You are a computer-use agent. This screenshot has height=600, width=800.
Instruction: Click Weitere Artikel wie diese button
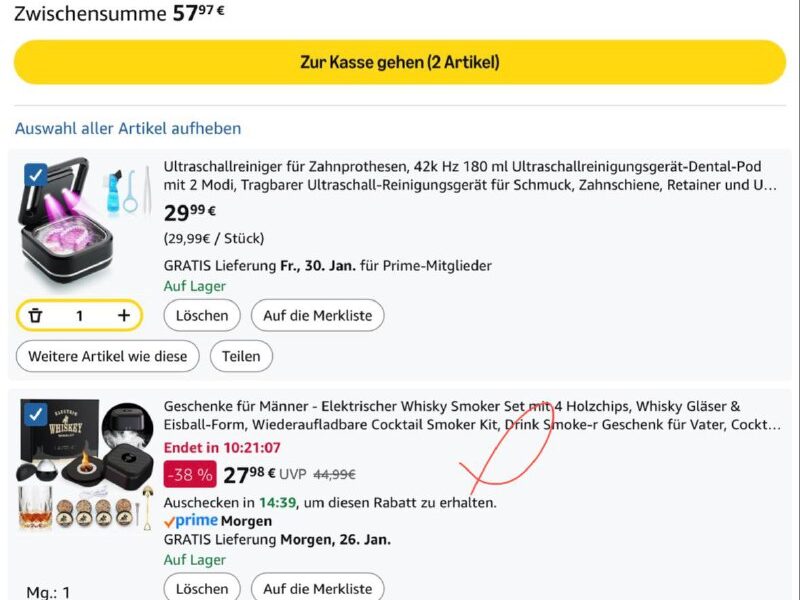point(108,356)
